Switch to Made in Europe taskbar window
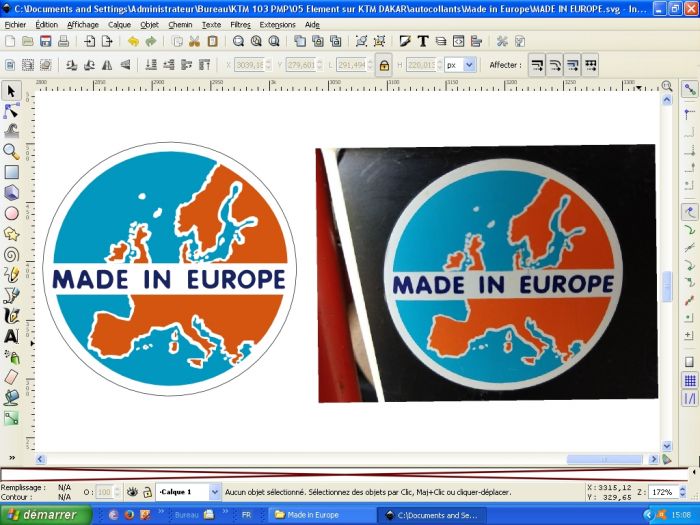 point(320,515)
